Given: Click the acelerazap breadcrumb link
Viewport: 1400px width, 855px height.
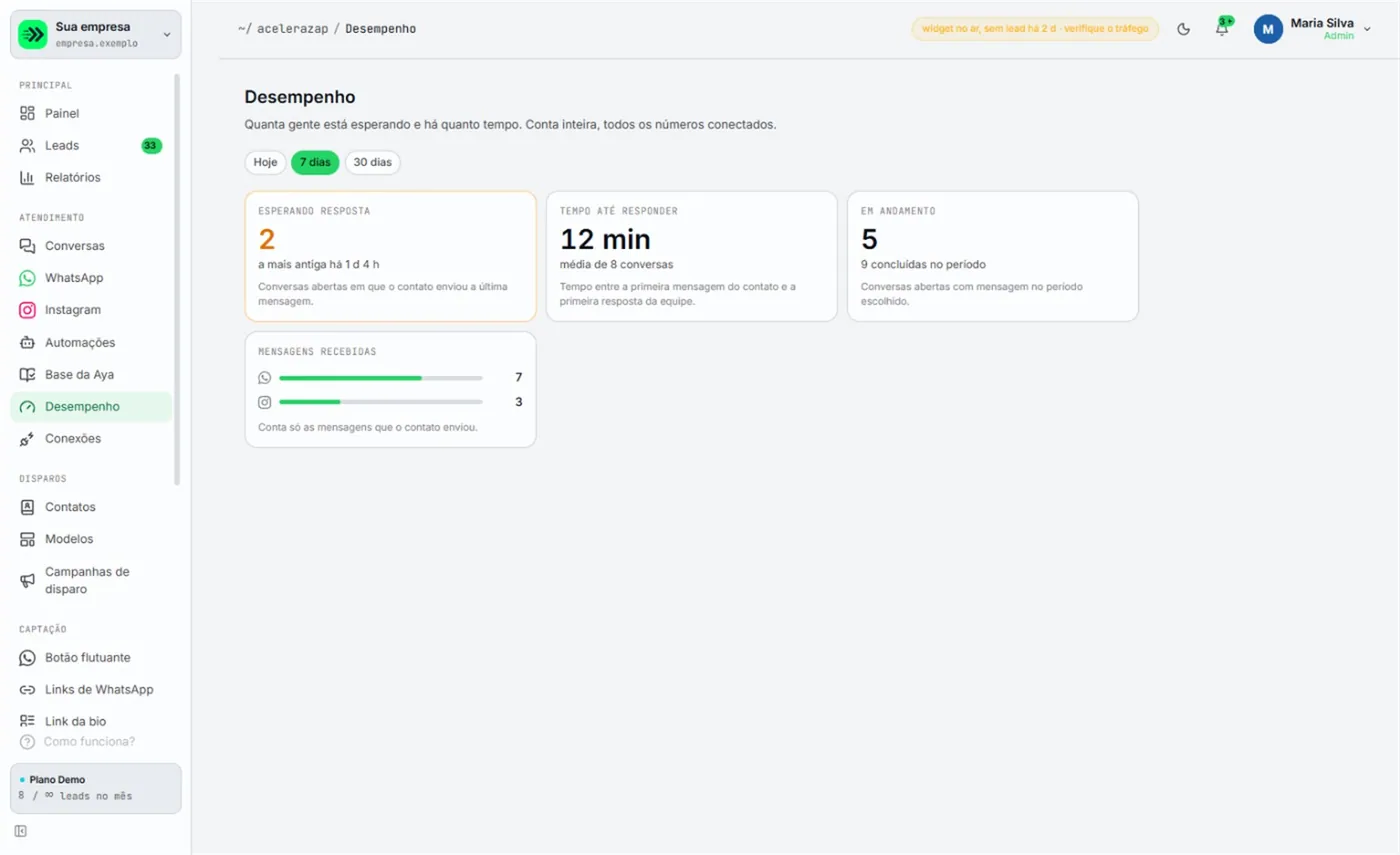Looking at the screenshot, I should pos(292,29).
